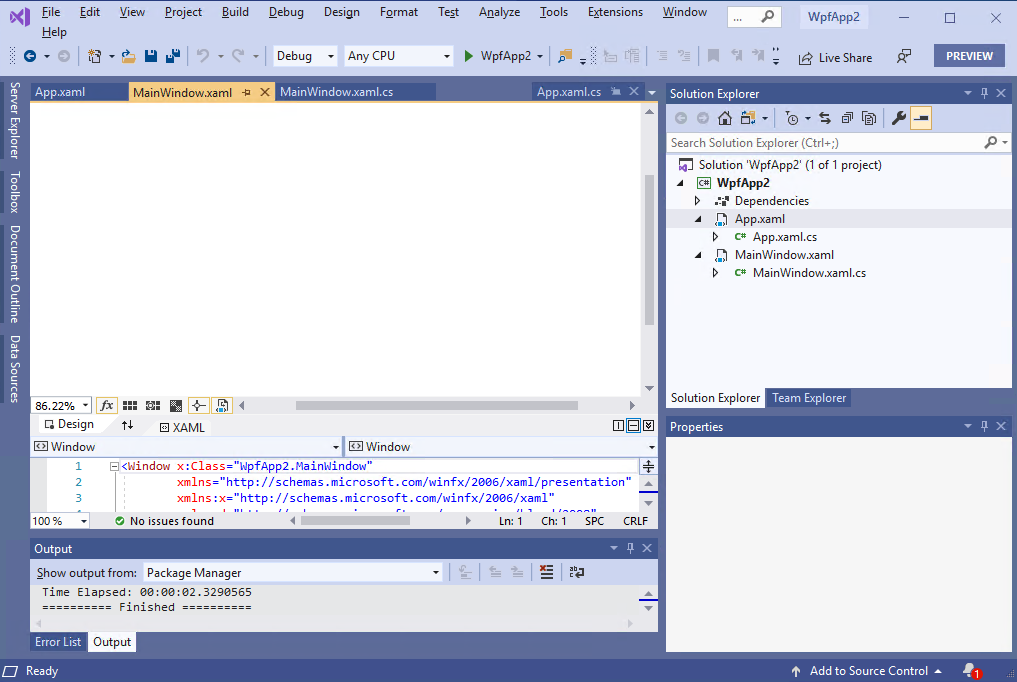Screen dimensions: 1017x682
Task: Toggle the Disable project code icon
Action: click(222, 406)
